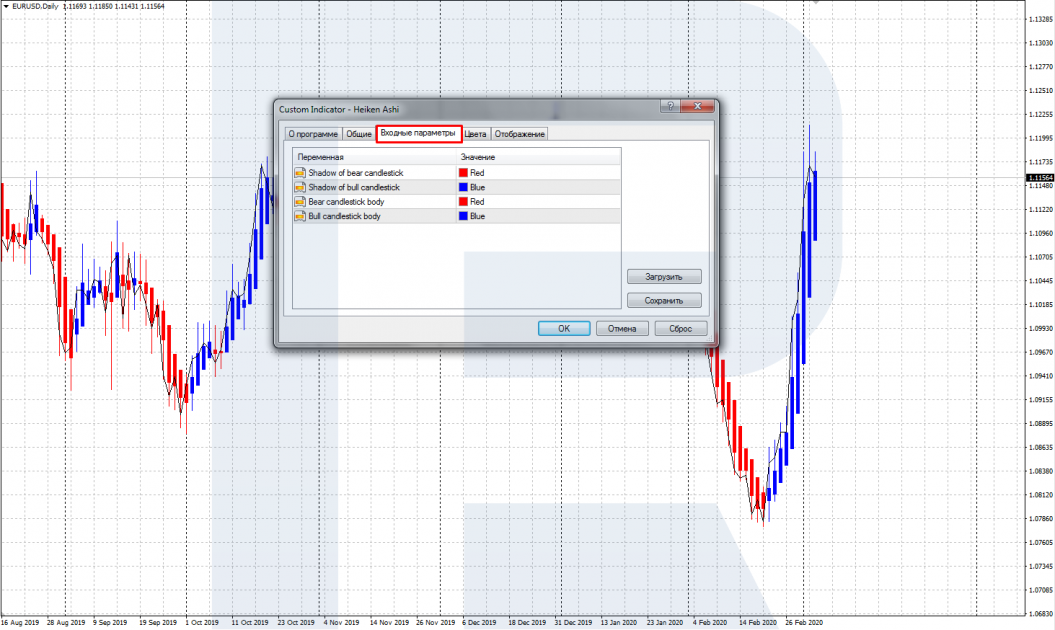The image size is (1055, 630).
Task: Open the 'О программе' tab
Action: [x=313, y=134]
